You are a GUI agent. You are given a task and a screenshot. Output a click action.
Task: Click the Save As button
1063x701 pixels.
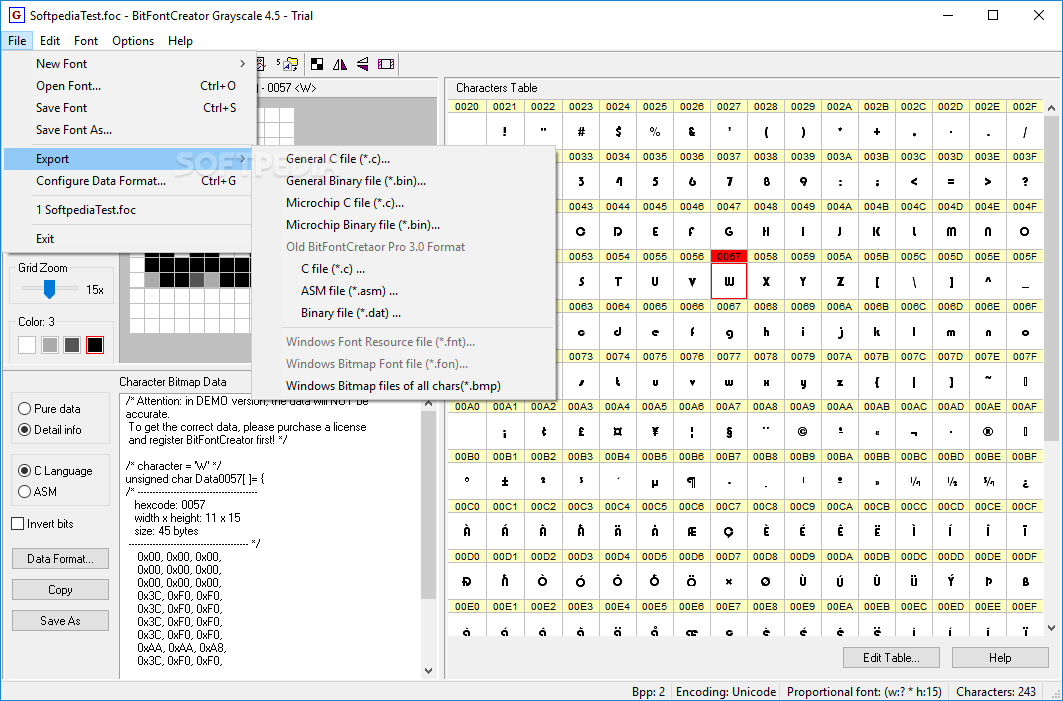[x=60, y=620]
